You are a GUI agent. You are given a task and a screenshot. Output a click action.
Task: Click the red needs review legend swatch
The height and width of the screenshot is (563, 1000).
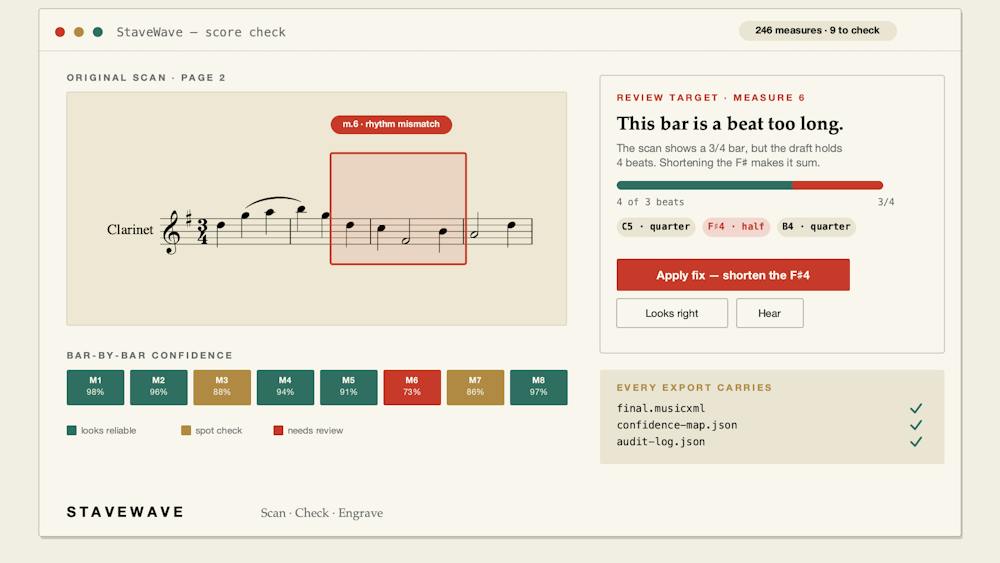pos(278,430)
